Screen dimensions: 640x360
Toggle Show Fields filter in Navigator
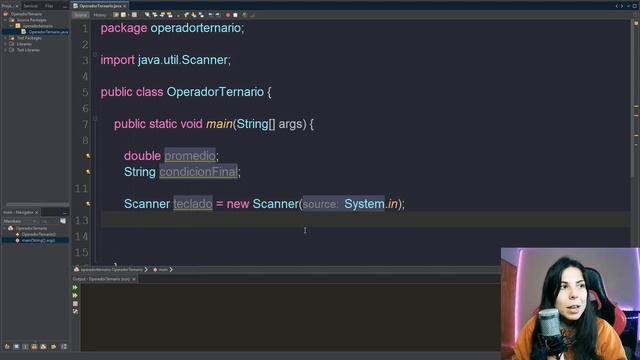16,347
